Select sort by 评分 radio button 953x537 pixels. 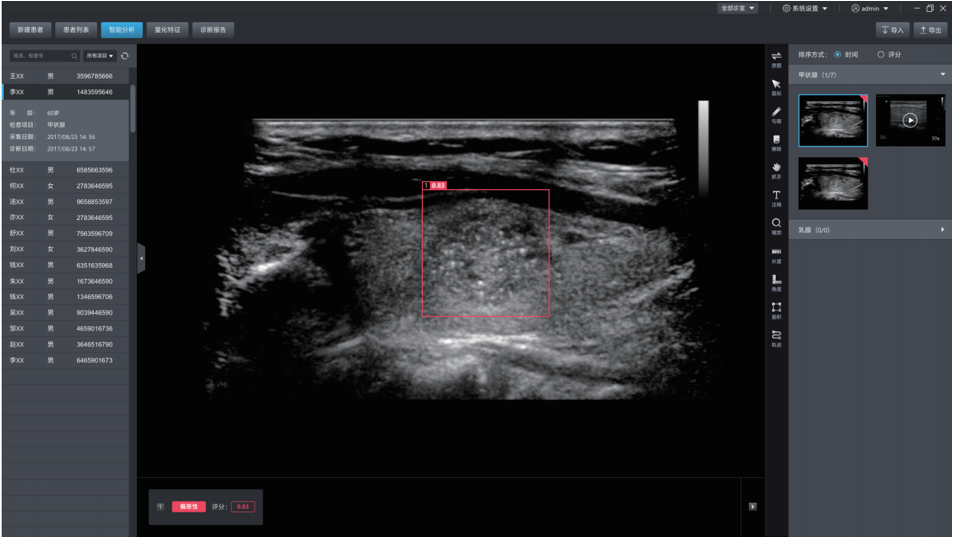coord(880,55)
